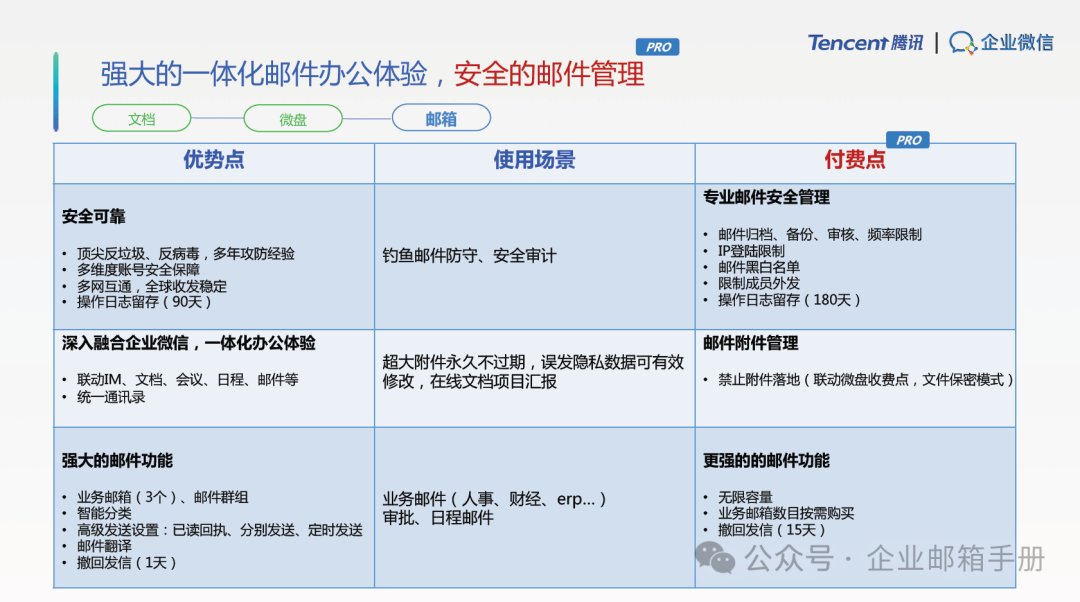
Task: Click the Tencent 腾讯 logo
Action: (865, 43)
